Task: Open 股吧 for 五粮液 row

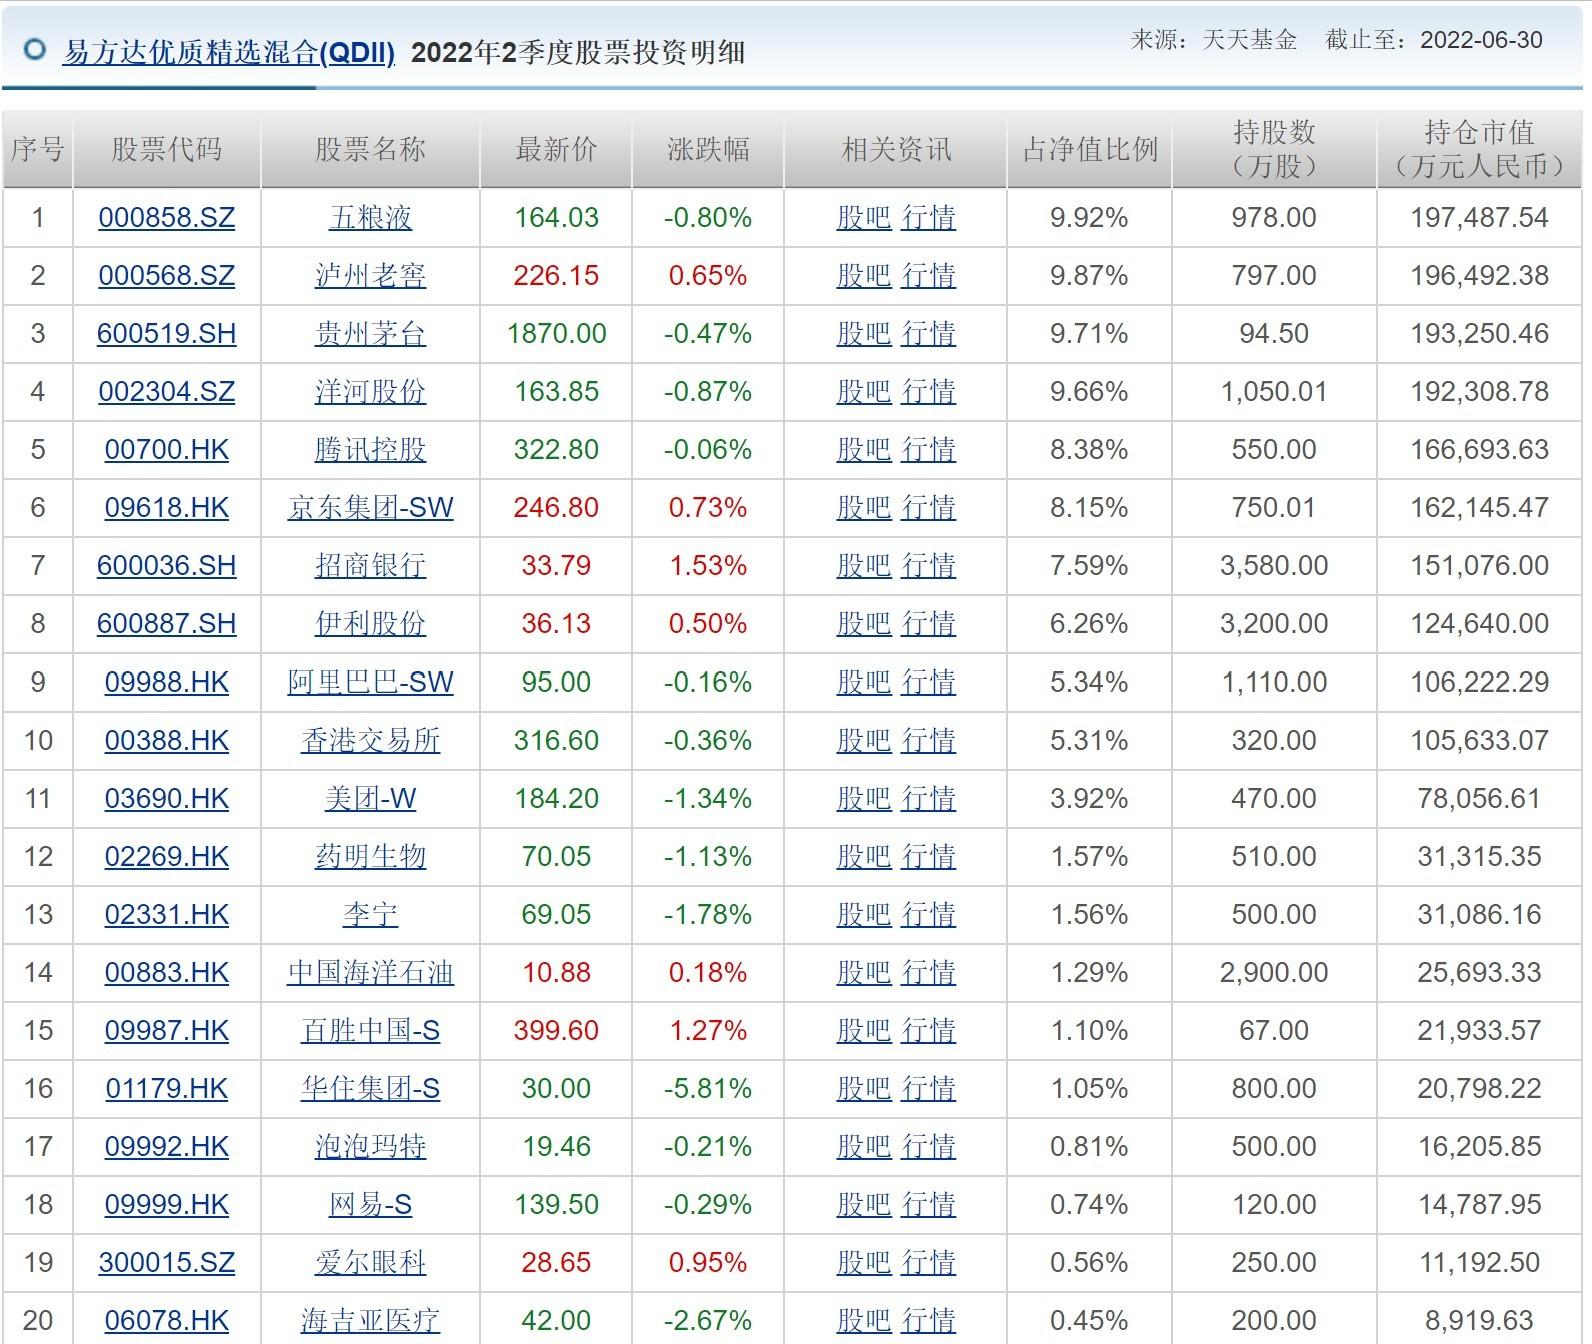Action: [x=864, y=217]
